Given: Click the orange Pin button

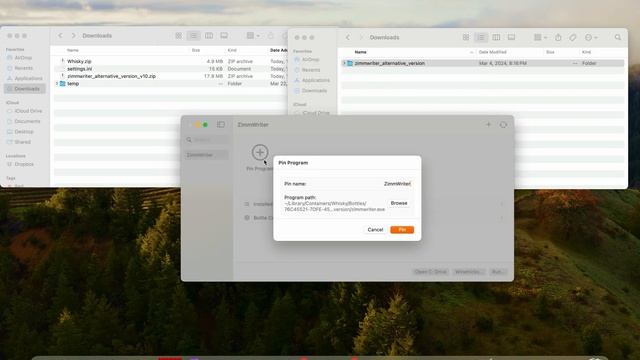Looking at the screenshot, I should [x=402, y=230].
